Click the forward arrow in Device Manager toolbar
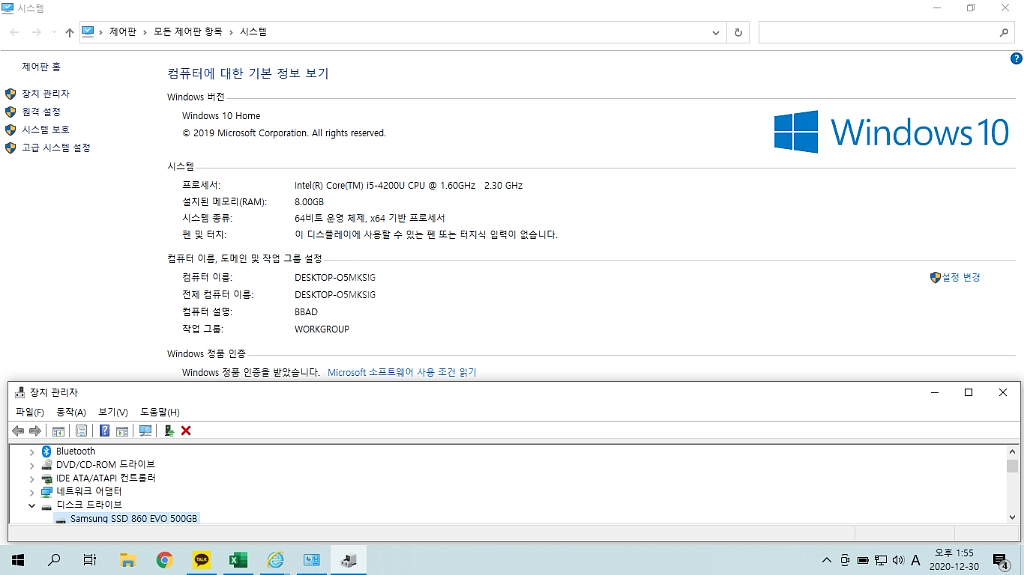Viewport: 1024px width, 575px height. tap(35, 431)
